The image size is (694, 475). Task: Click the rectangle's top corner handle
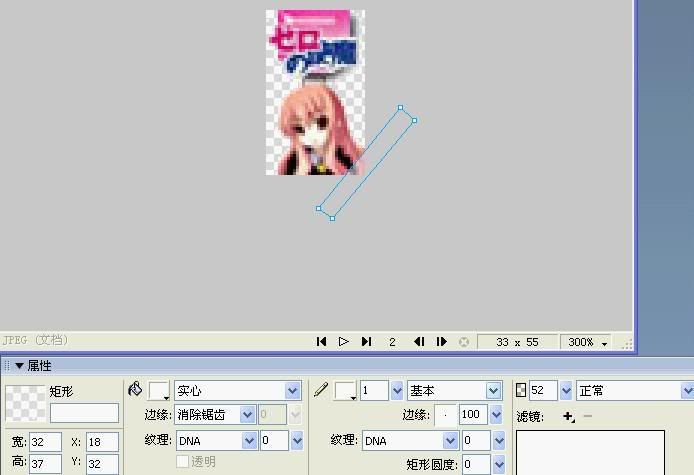(401, 108)
